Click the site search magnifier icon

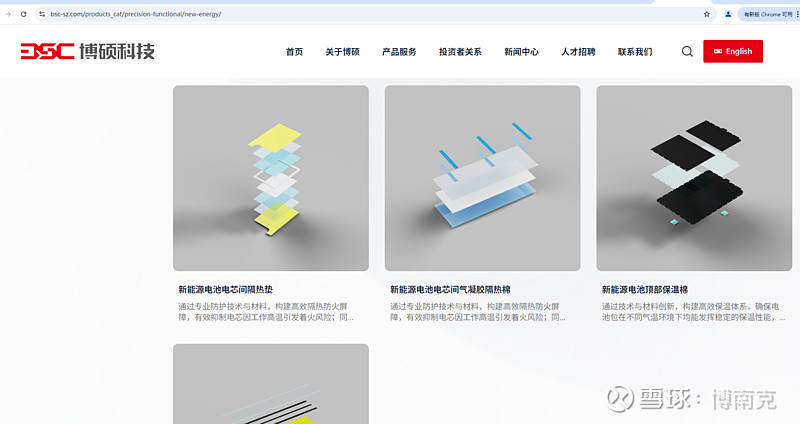coord(687,52)
